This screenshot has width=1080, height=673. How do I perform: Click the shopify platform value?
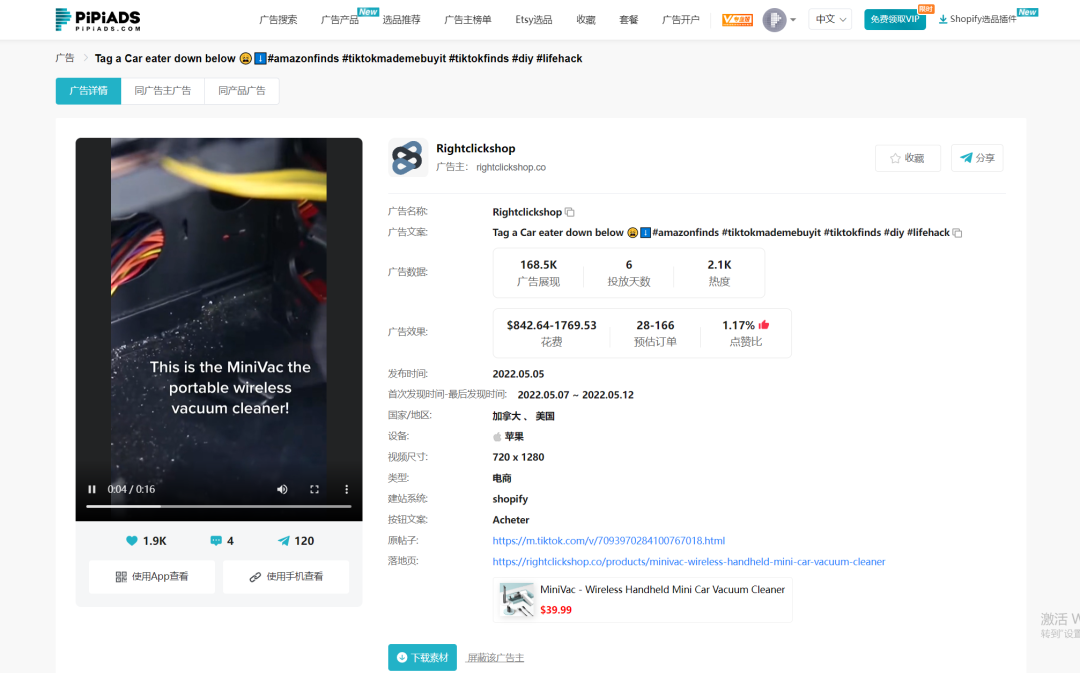[x=510, y=499]
